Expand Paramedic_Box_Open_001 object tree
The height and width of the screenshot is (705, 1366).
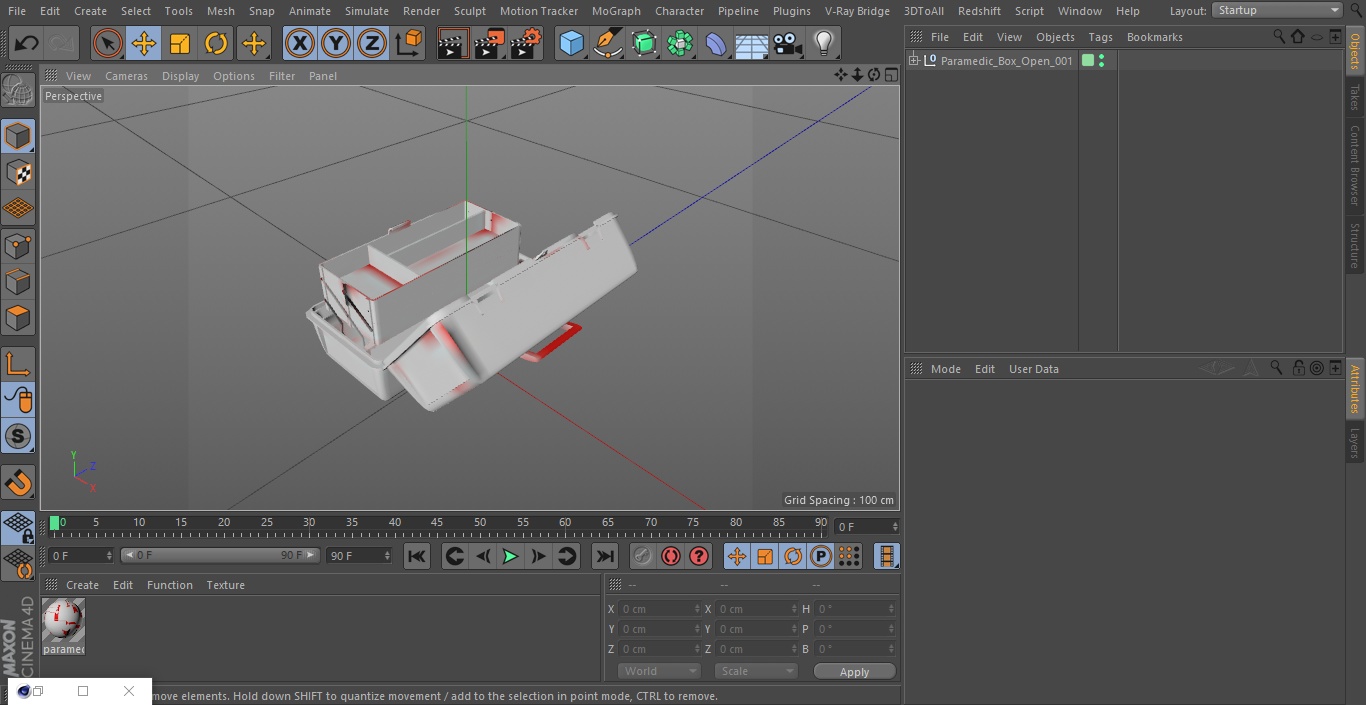(x=913, y=61)
